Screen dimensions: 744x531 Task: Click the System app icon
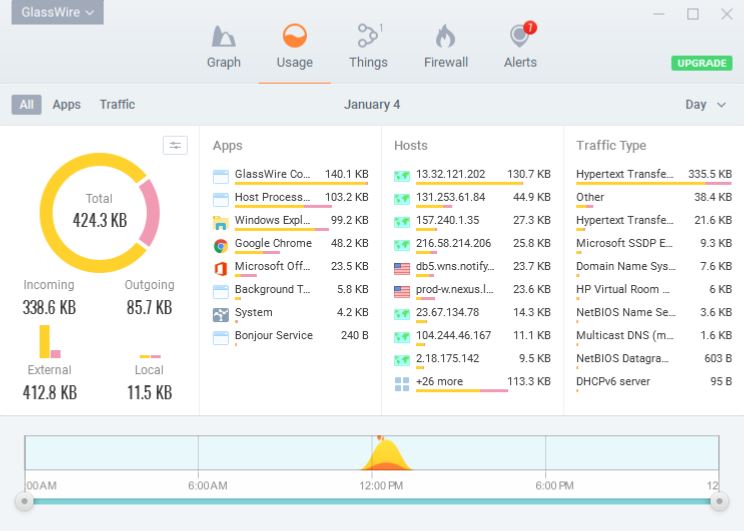click(x=221, y=315)
